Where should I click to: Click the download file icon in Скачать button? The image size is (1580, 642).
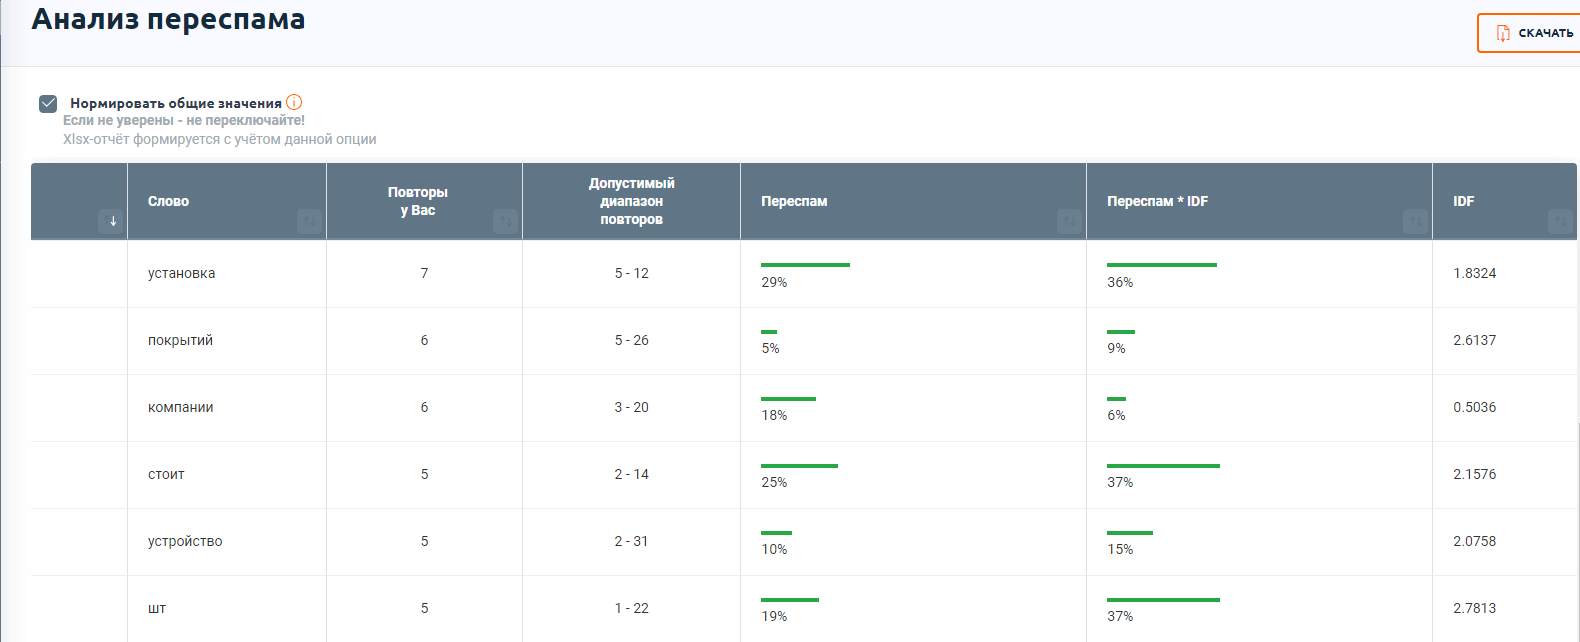pyautogui.click(x=1503, y=33)
